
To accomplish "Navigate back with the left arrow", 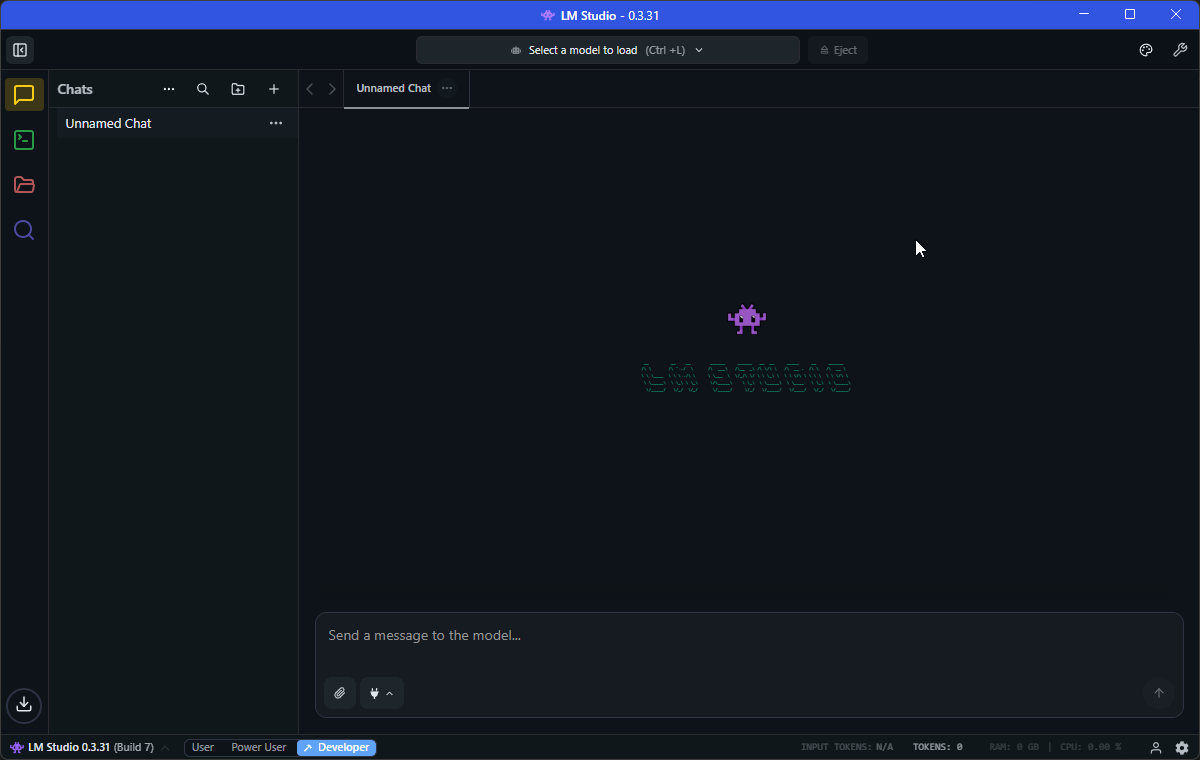I will (x=310, y=89).
